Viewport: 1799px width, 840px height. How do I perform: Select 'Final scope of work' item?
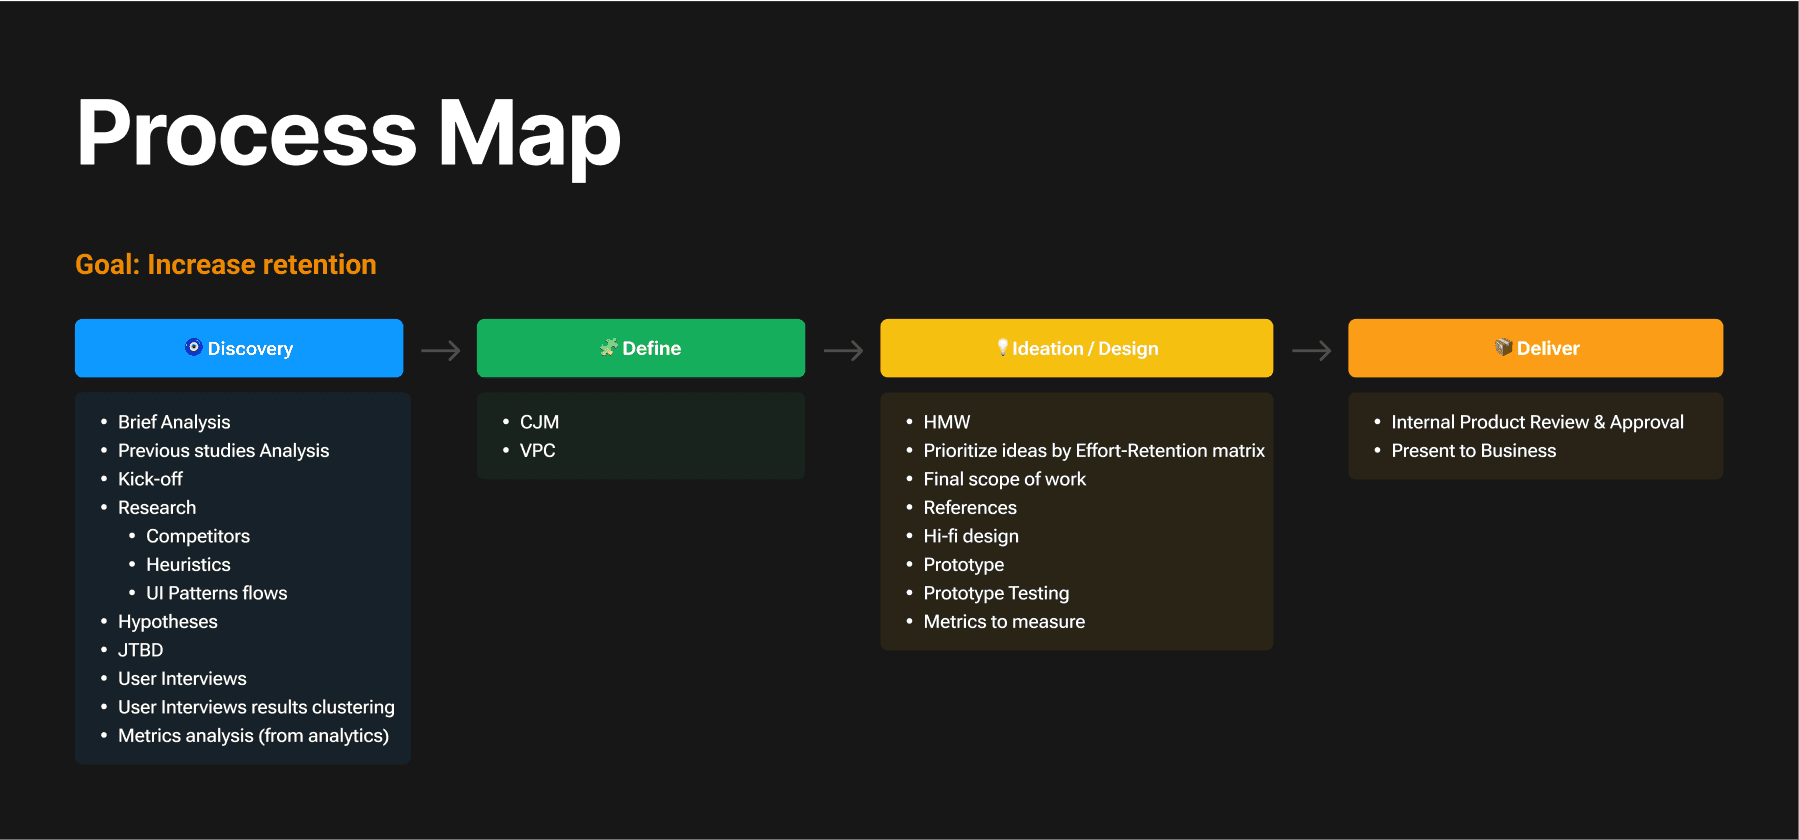1004,479
